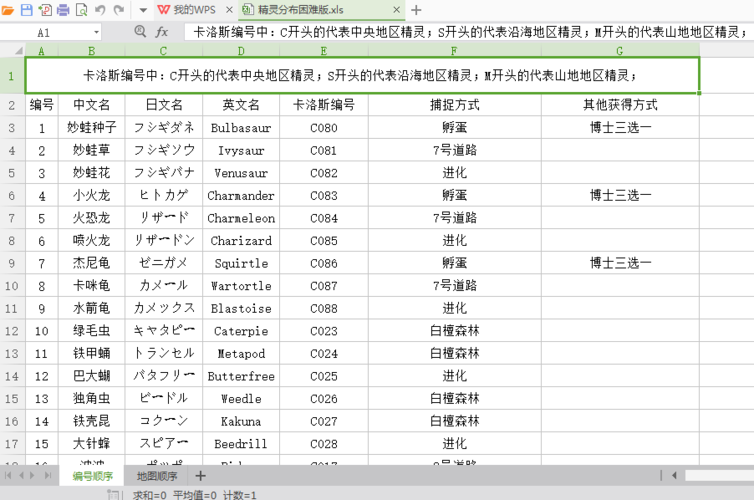Print the spreadsheet with the printer icon
Screen dimensions: 754x500
63,10
